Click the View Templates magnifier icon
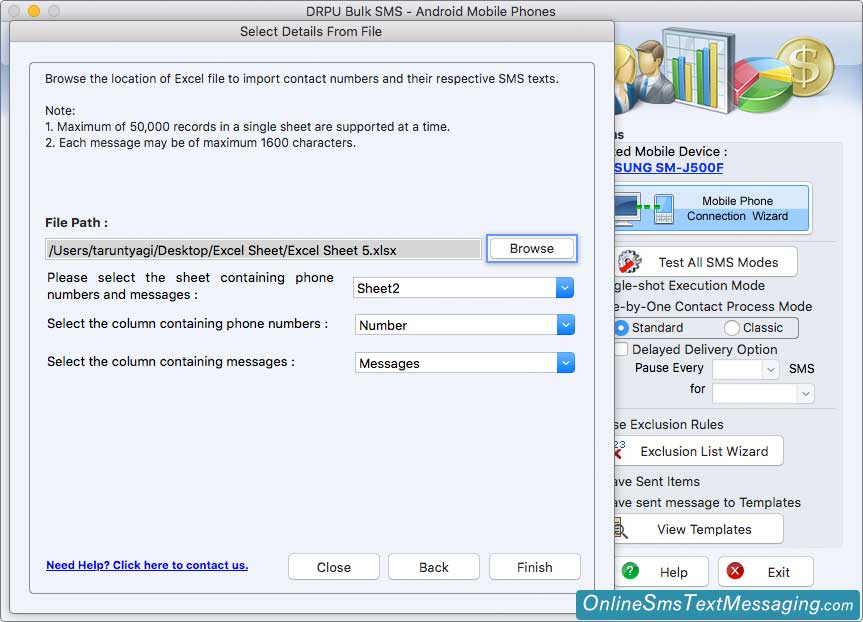This screenshot has height=622, width=863. [620, 529]
